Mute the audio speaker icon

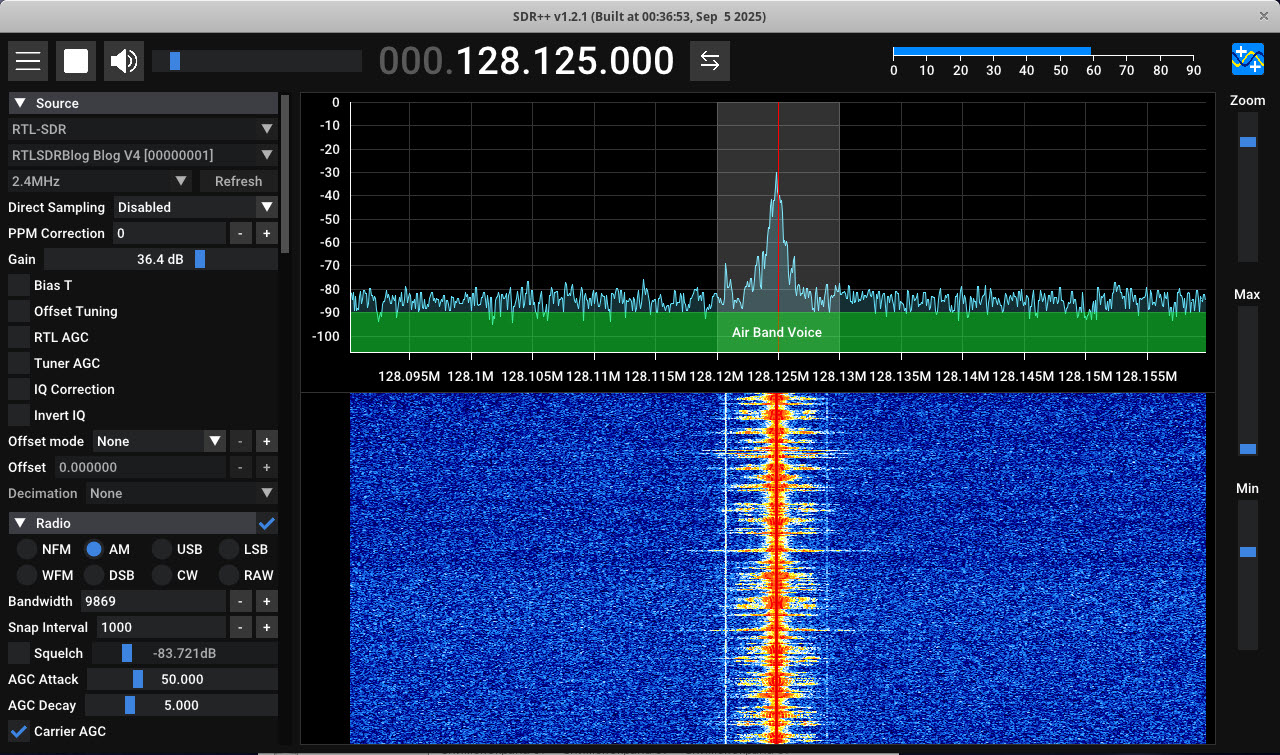coord(124,61)
